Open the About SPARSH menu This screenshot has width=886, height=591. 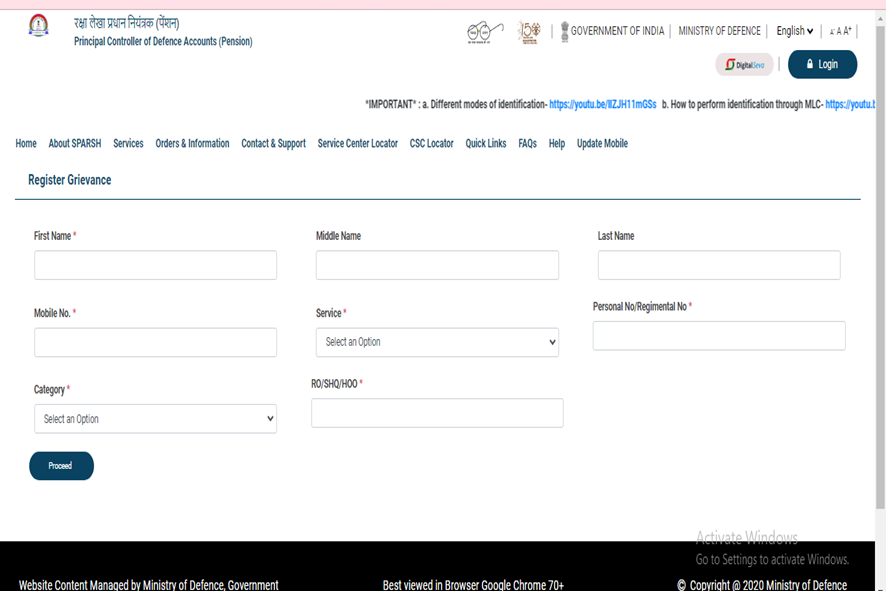pos(75,144)
